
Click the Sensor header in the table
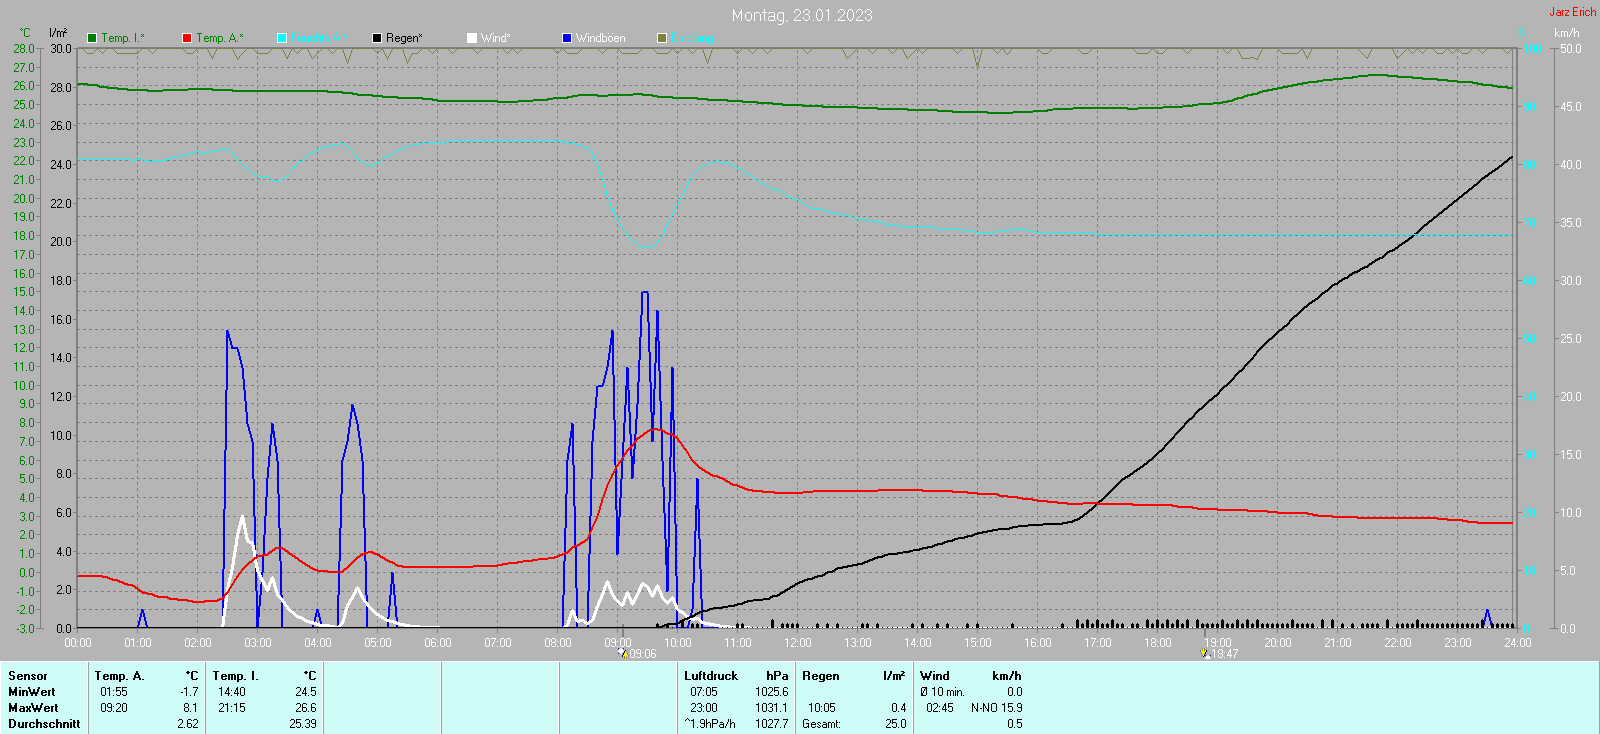[x=28, y=676]
